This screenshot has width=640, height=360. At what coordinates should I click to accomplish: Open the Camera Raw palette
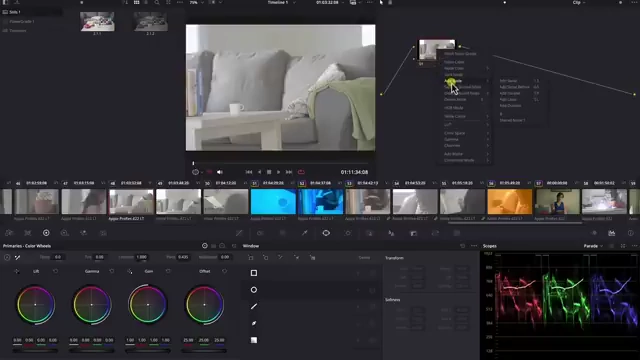pyautogui.click(x=9, y=233)
